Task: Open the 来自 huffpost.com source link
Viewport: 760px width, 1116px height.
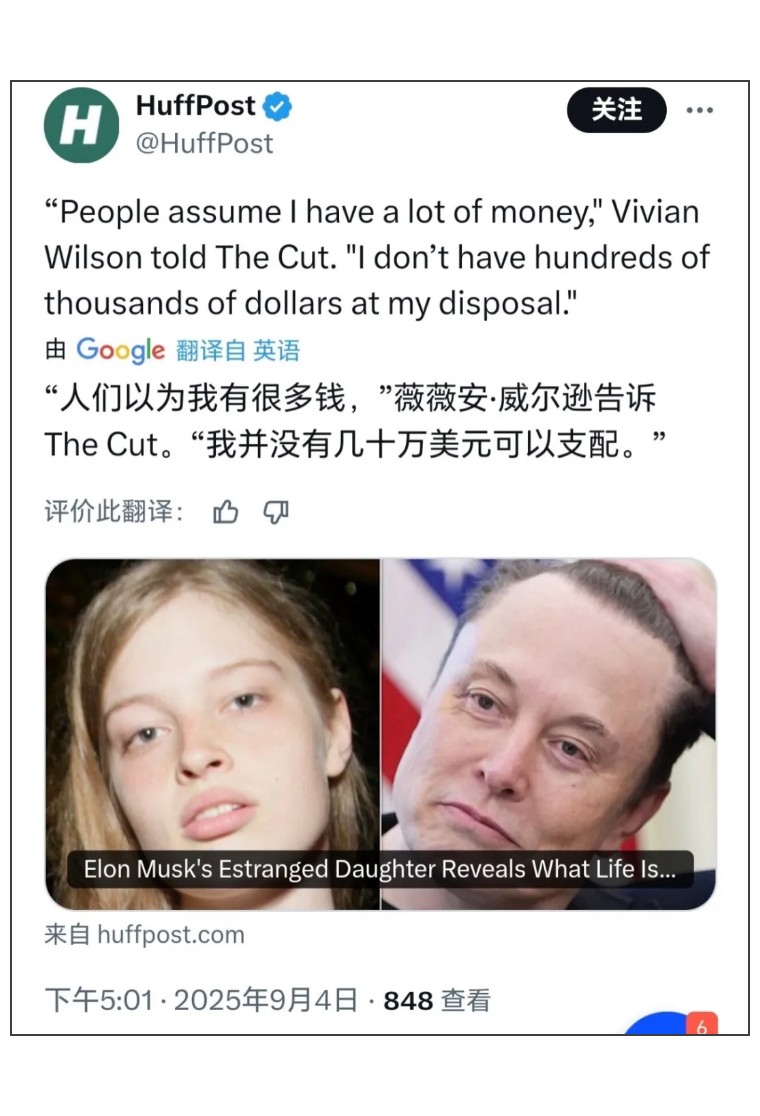Action: 144,935
